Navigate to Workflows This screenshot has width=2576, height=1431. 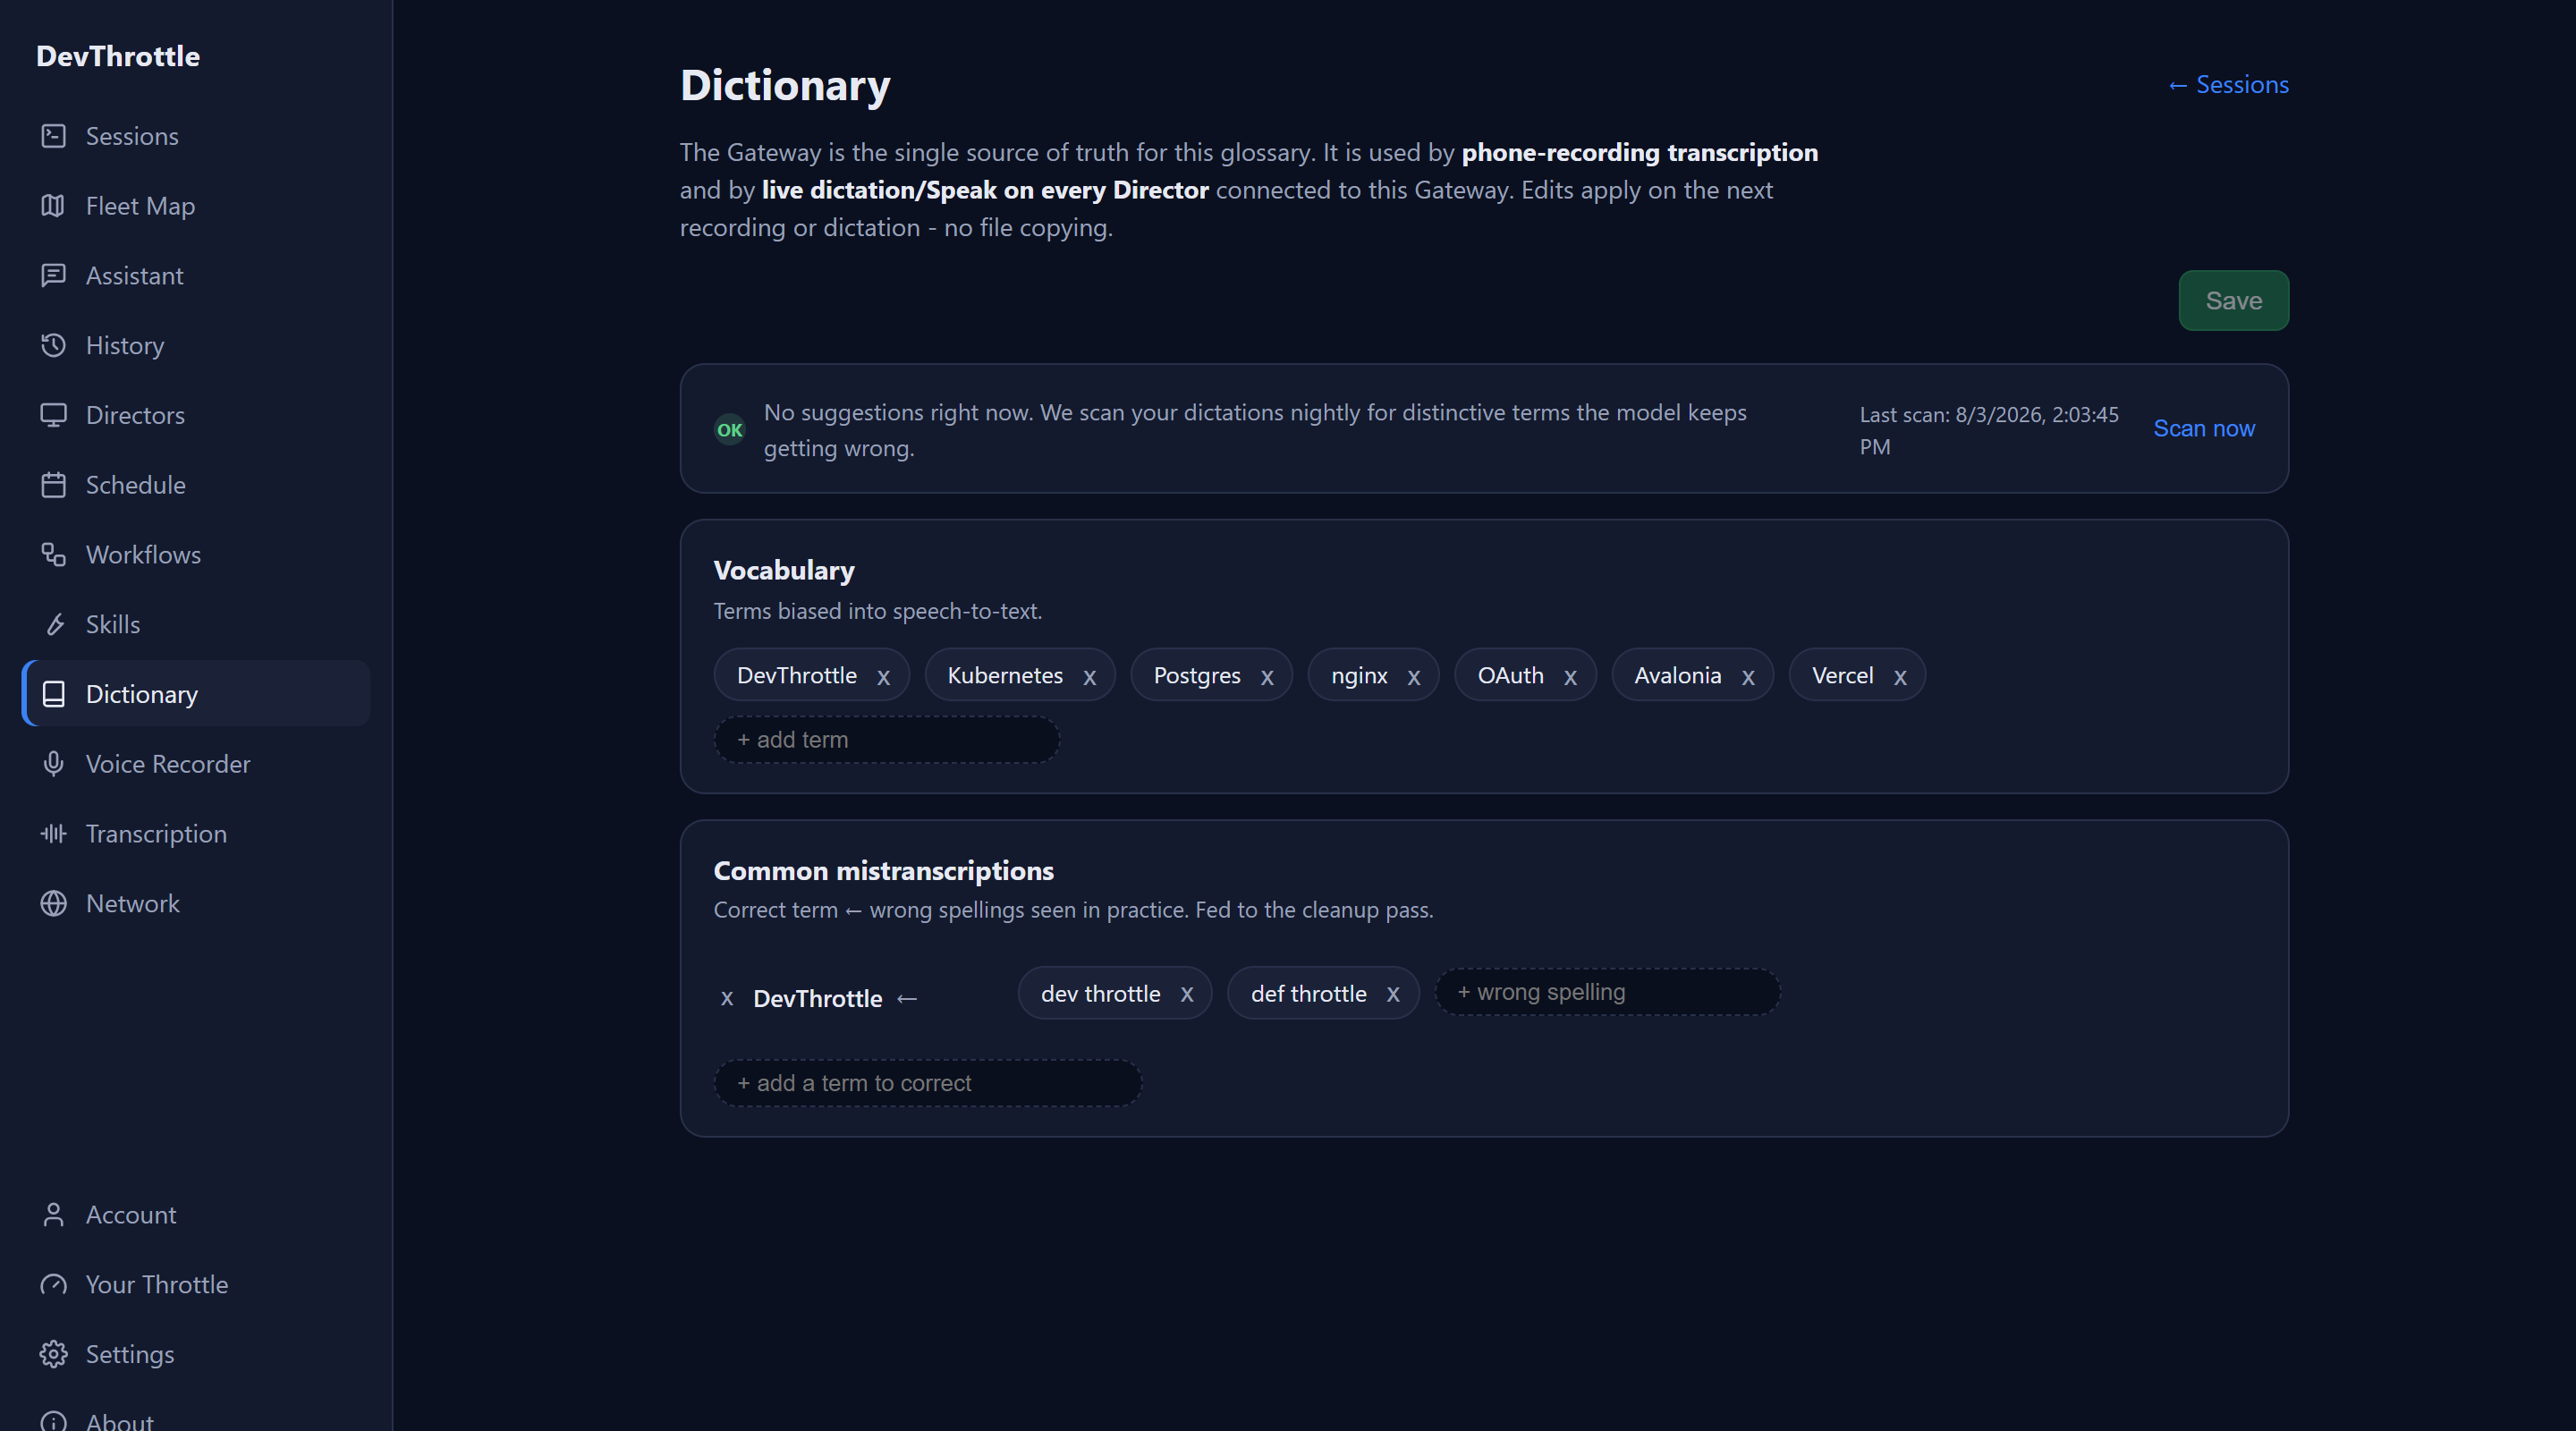pos(196,555)
